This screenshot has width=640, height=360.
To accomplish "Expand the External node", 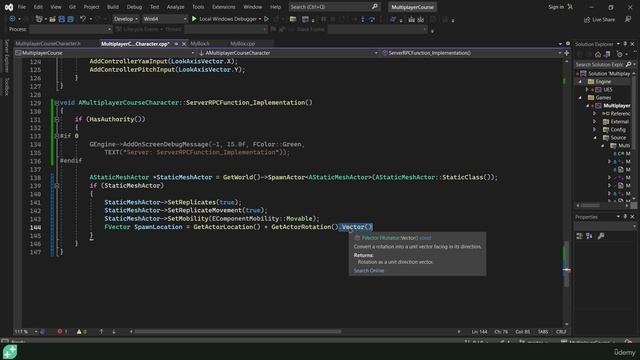I will (x=595, y=122).
